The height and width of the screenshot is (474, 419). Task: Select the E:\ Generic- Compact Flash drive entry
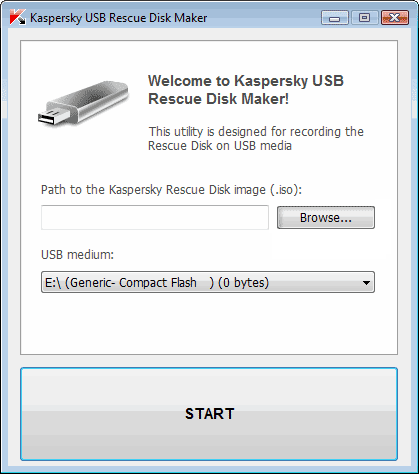157,283
